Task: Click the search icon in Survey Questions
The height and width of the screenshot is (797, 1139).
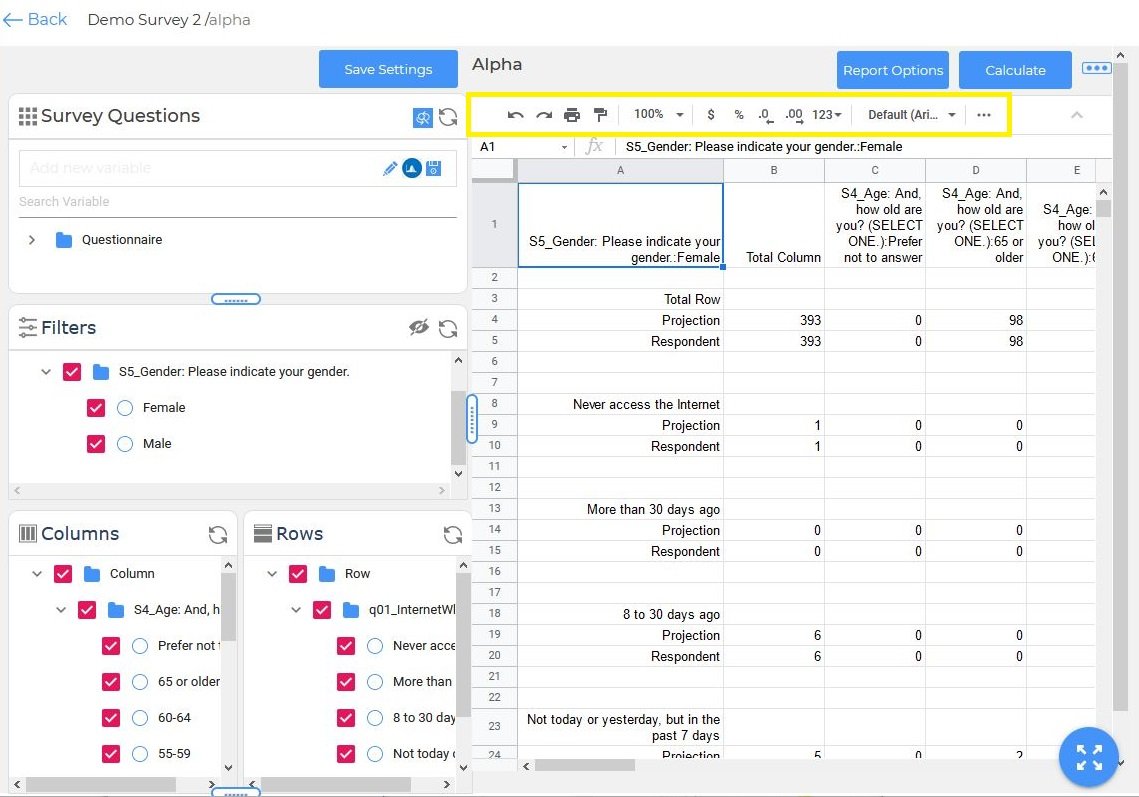Action: pos(422,117)
